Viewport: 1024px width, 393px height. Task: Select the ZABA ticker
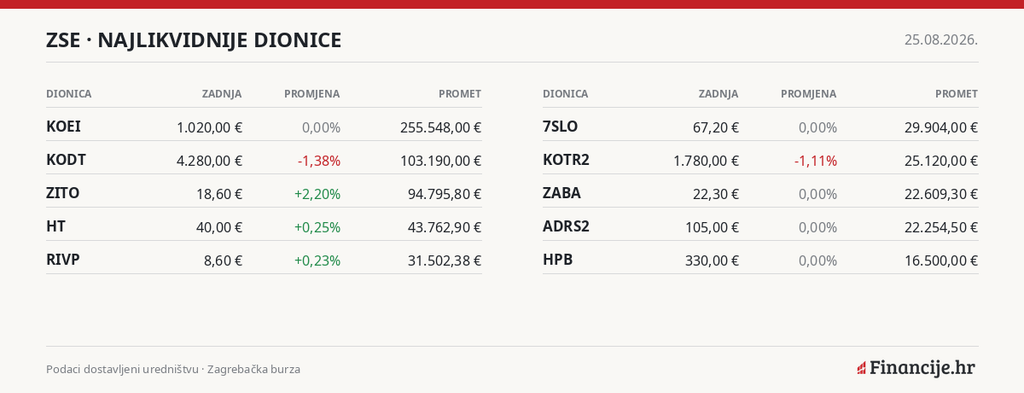562,193
